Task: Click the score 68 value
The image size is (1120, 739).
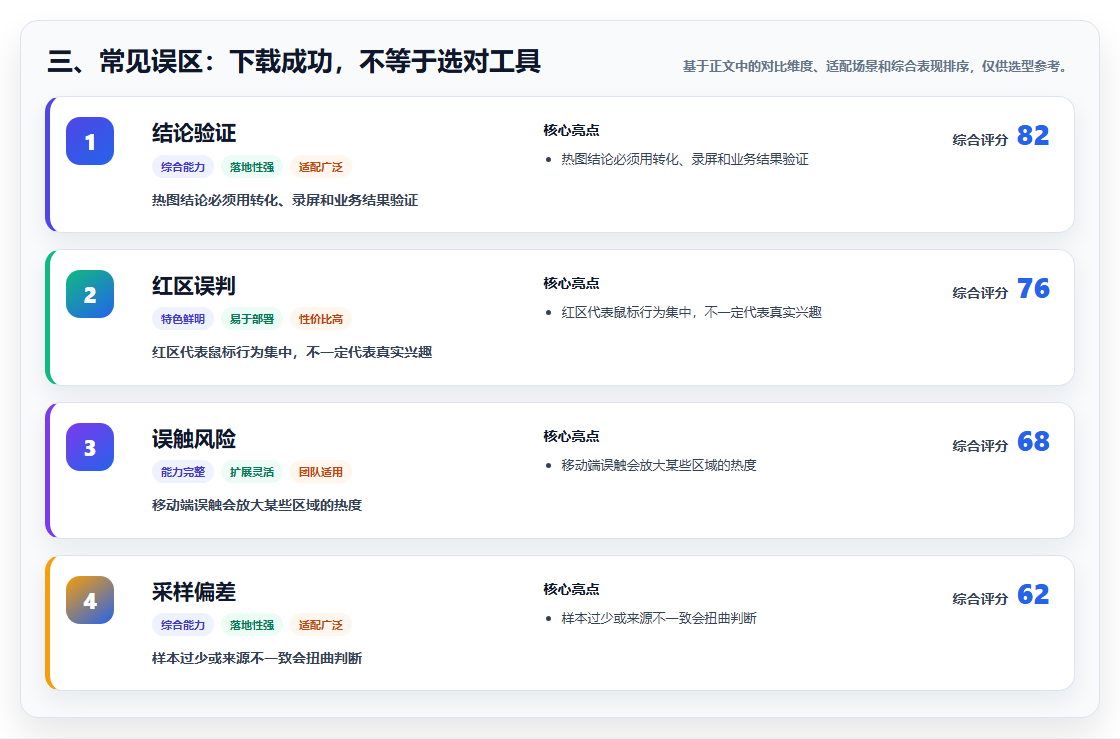Action: click(x=1033, y=441)
